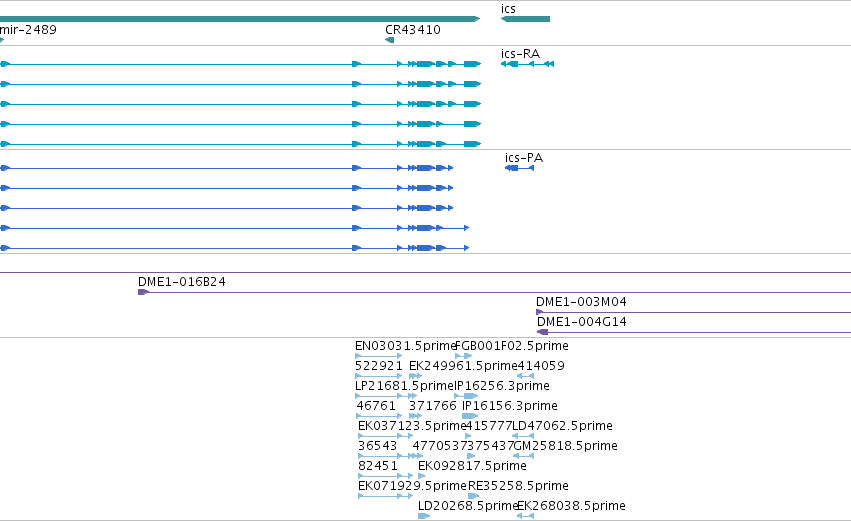The image size is (851, 521).
Task: Select the alignment glyph under LD20268.5prime
Action: point(424,516)
